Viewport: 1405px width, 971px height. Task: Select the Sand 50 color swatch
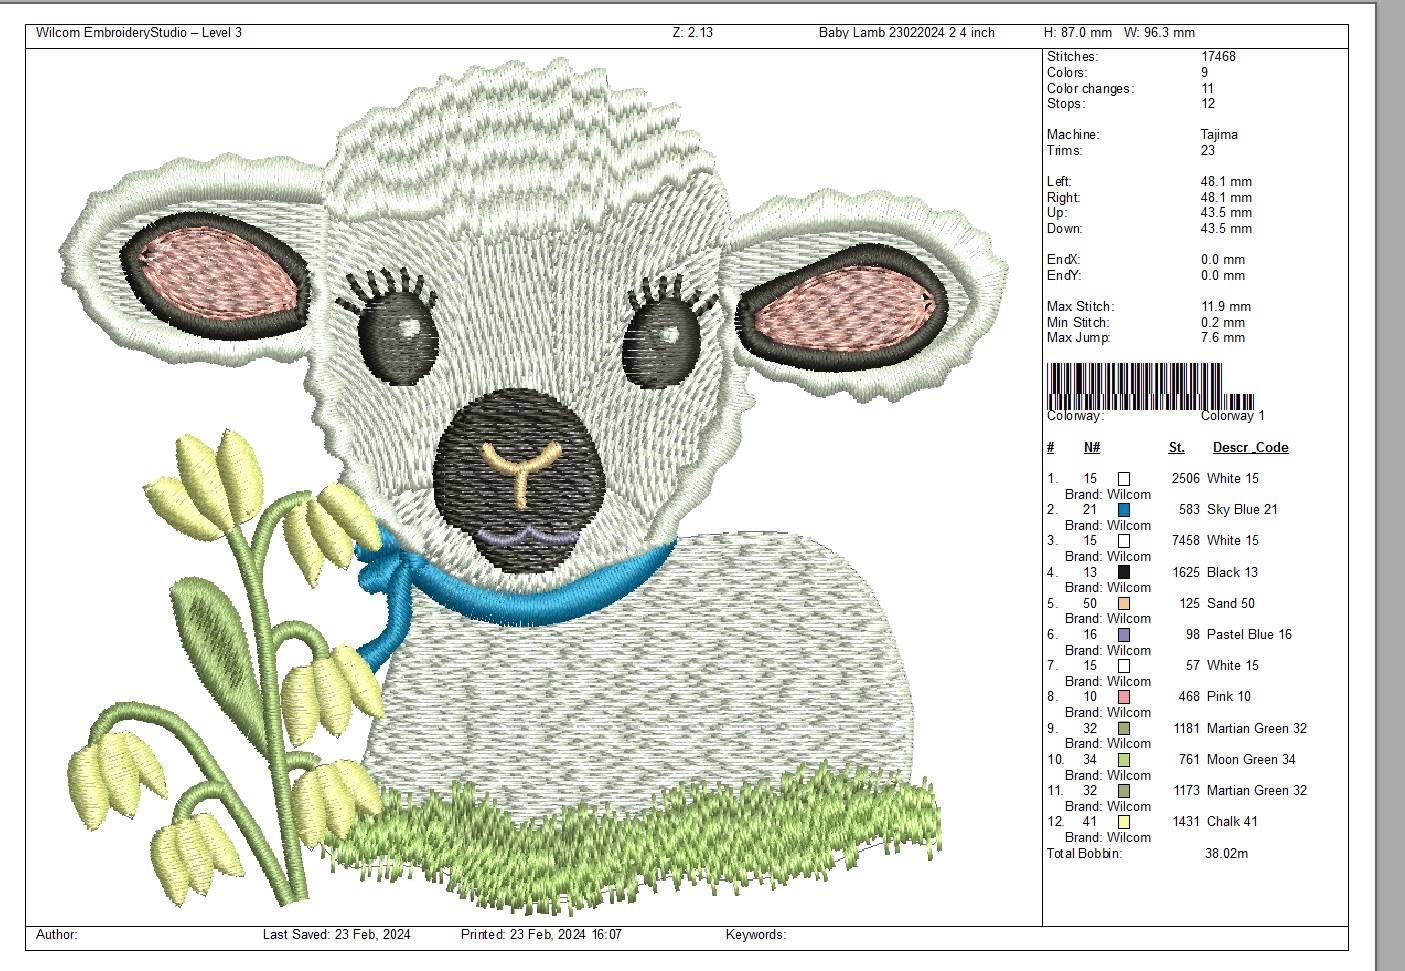point(1124,604)
